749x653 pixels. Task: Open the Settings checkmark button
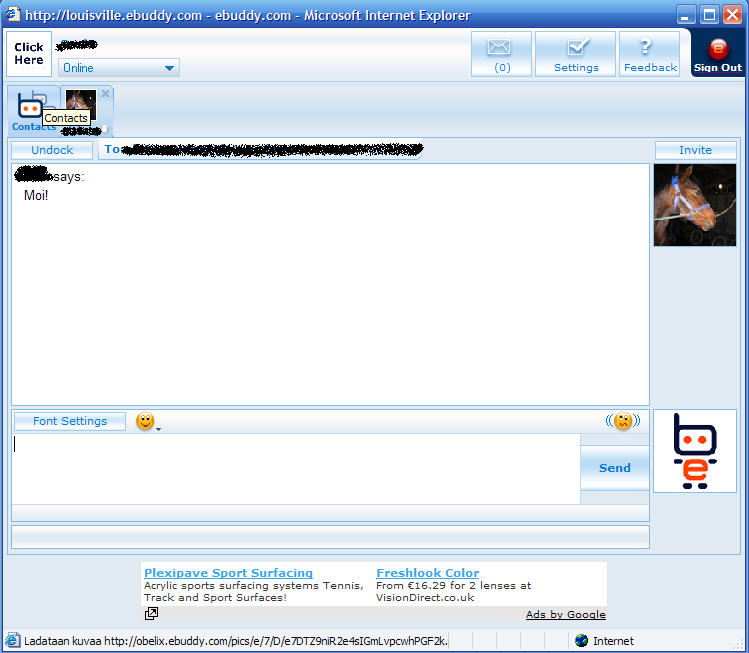(575, 54)
